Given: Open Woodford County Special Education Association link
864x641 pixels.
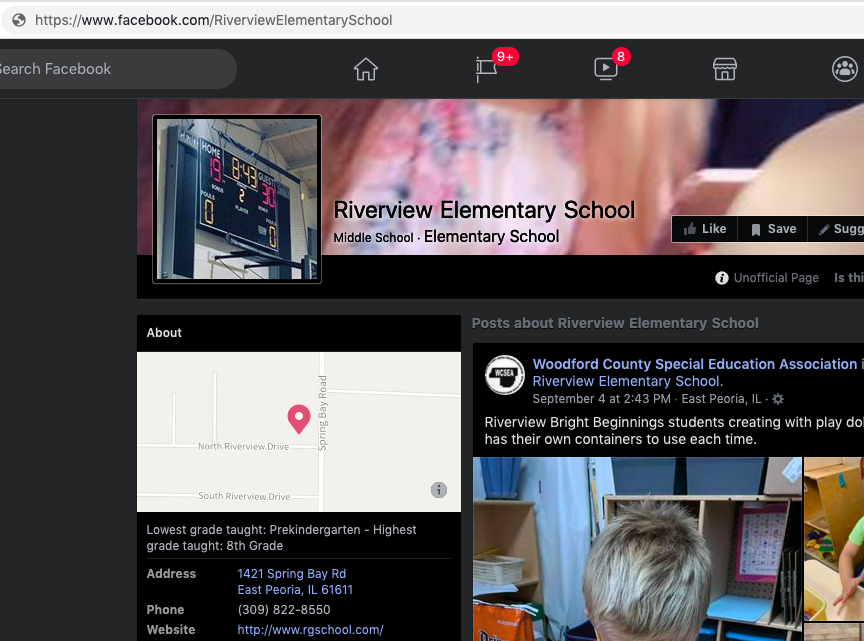Looking at the screenshot, I should pos(695,364).
